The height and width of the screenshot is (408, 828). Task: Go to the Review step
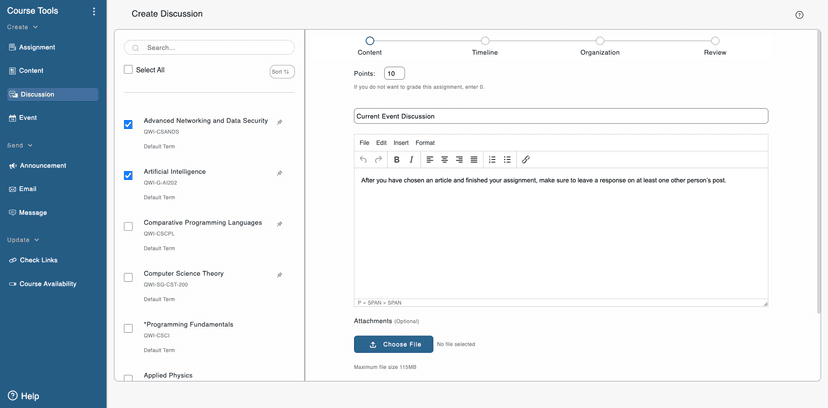click(x=715, y=41)
